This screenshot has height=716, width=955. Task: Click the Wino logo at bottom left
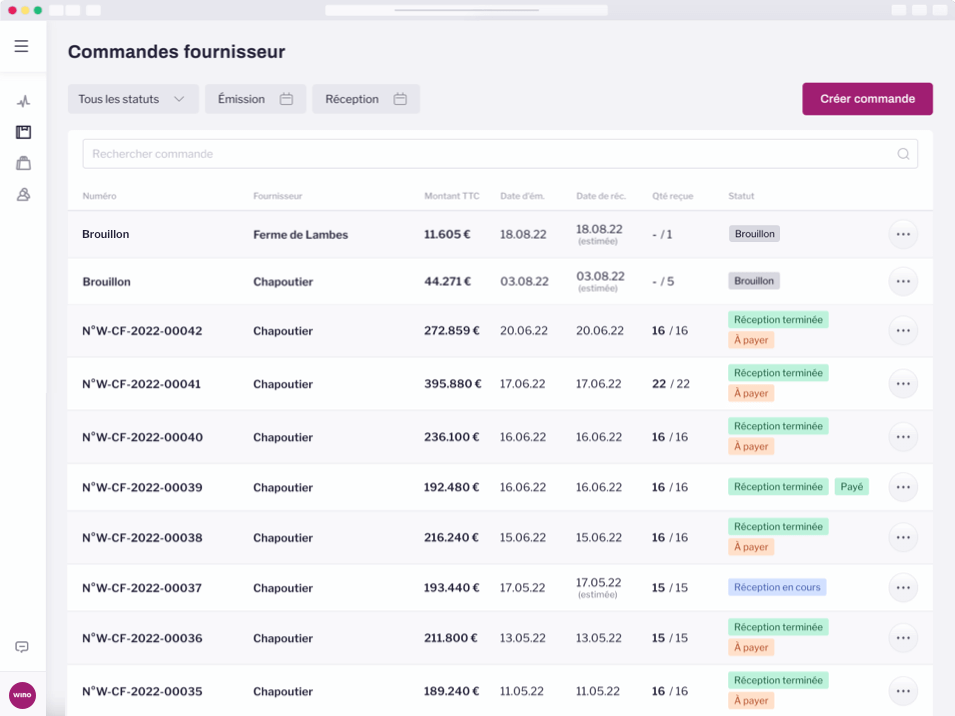(22, 694)
